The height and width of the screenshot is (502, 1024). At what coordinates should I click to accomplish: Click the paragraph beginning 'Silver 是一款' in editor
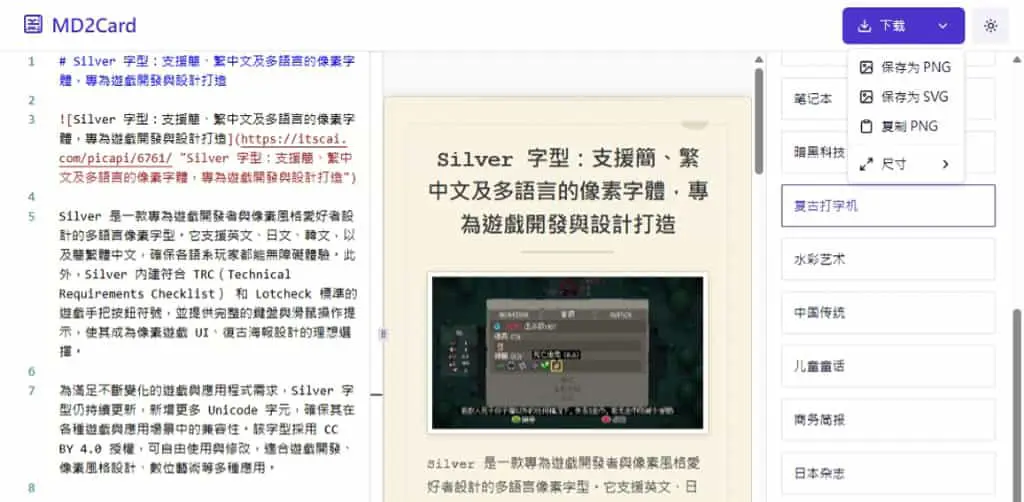[207, 283]
